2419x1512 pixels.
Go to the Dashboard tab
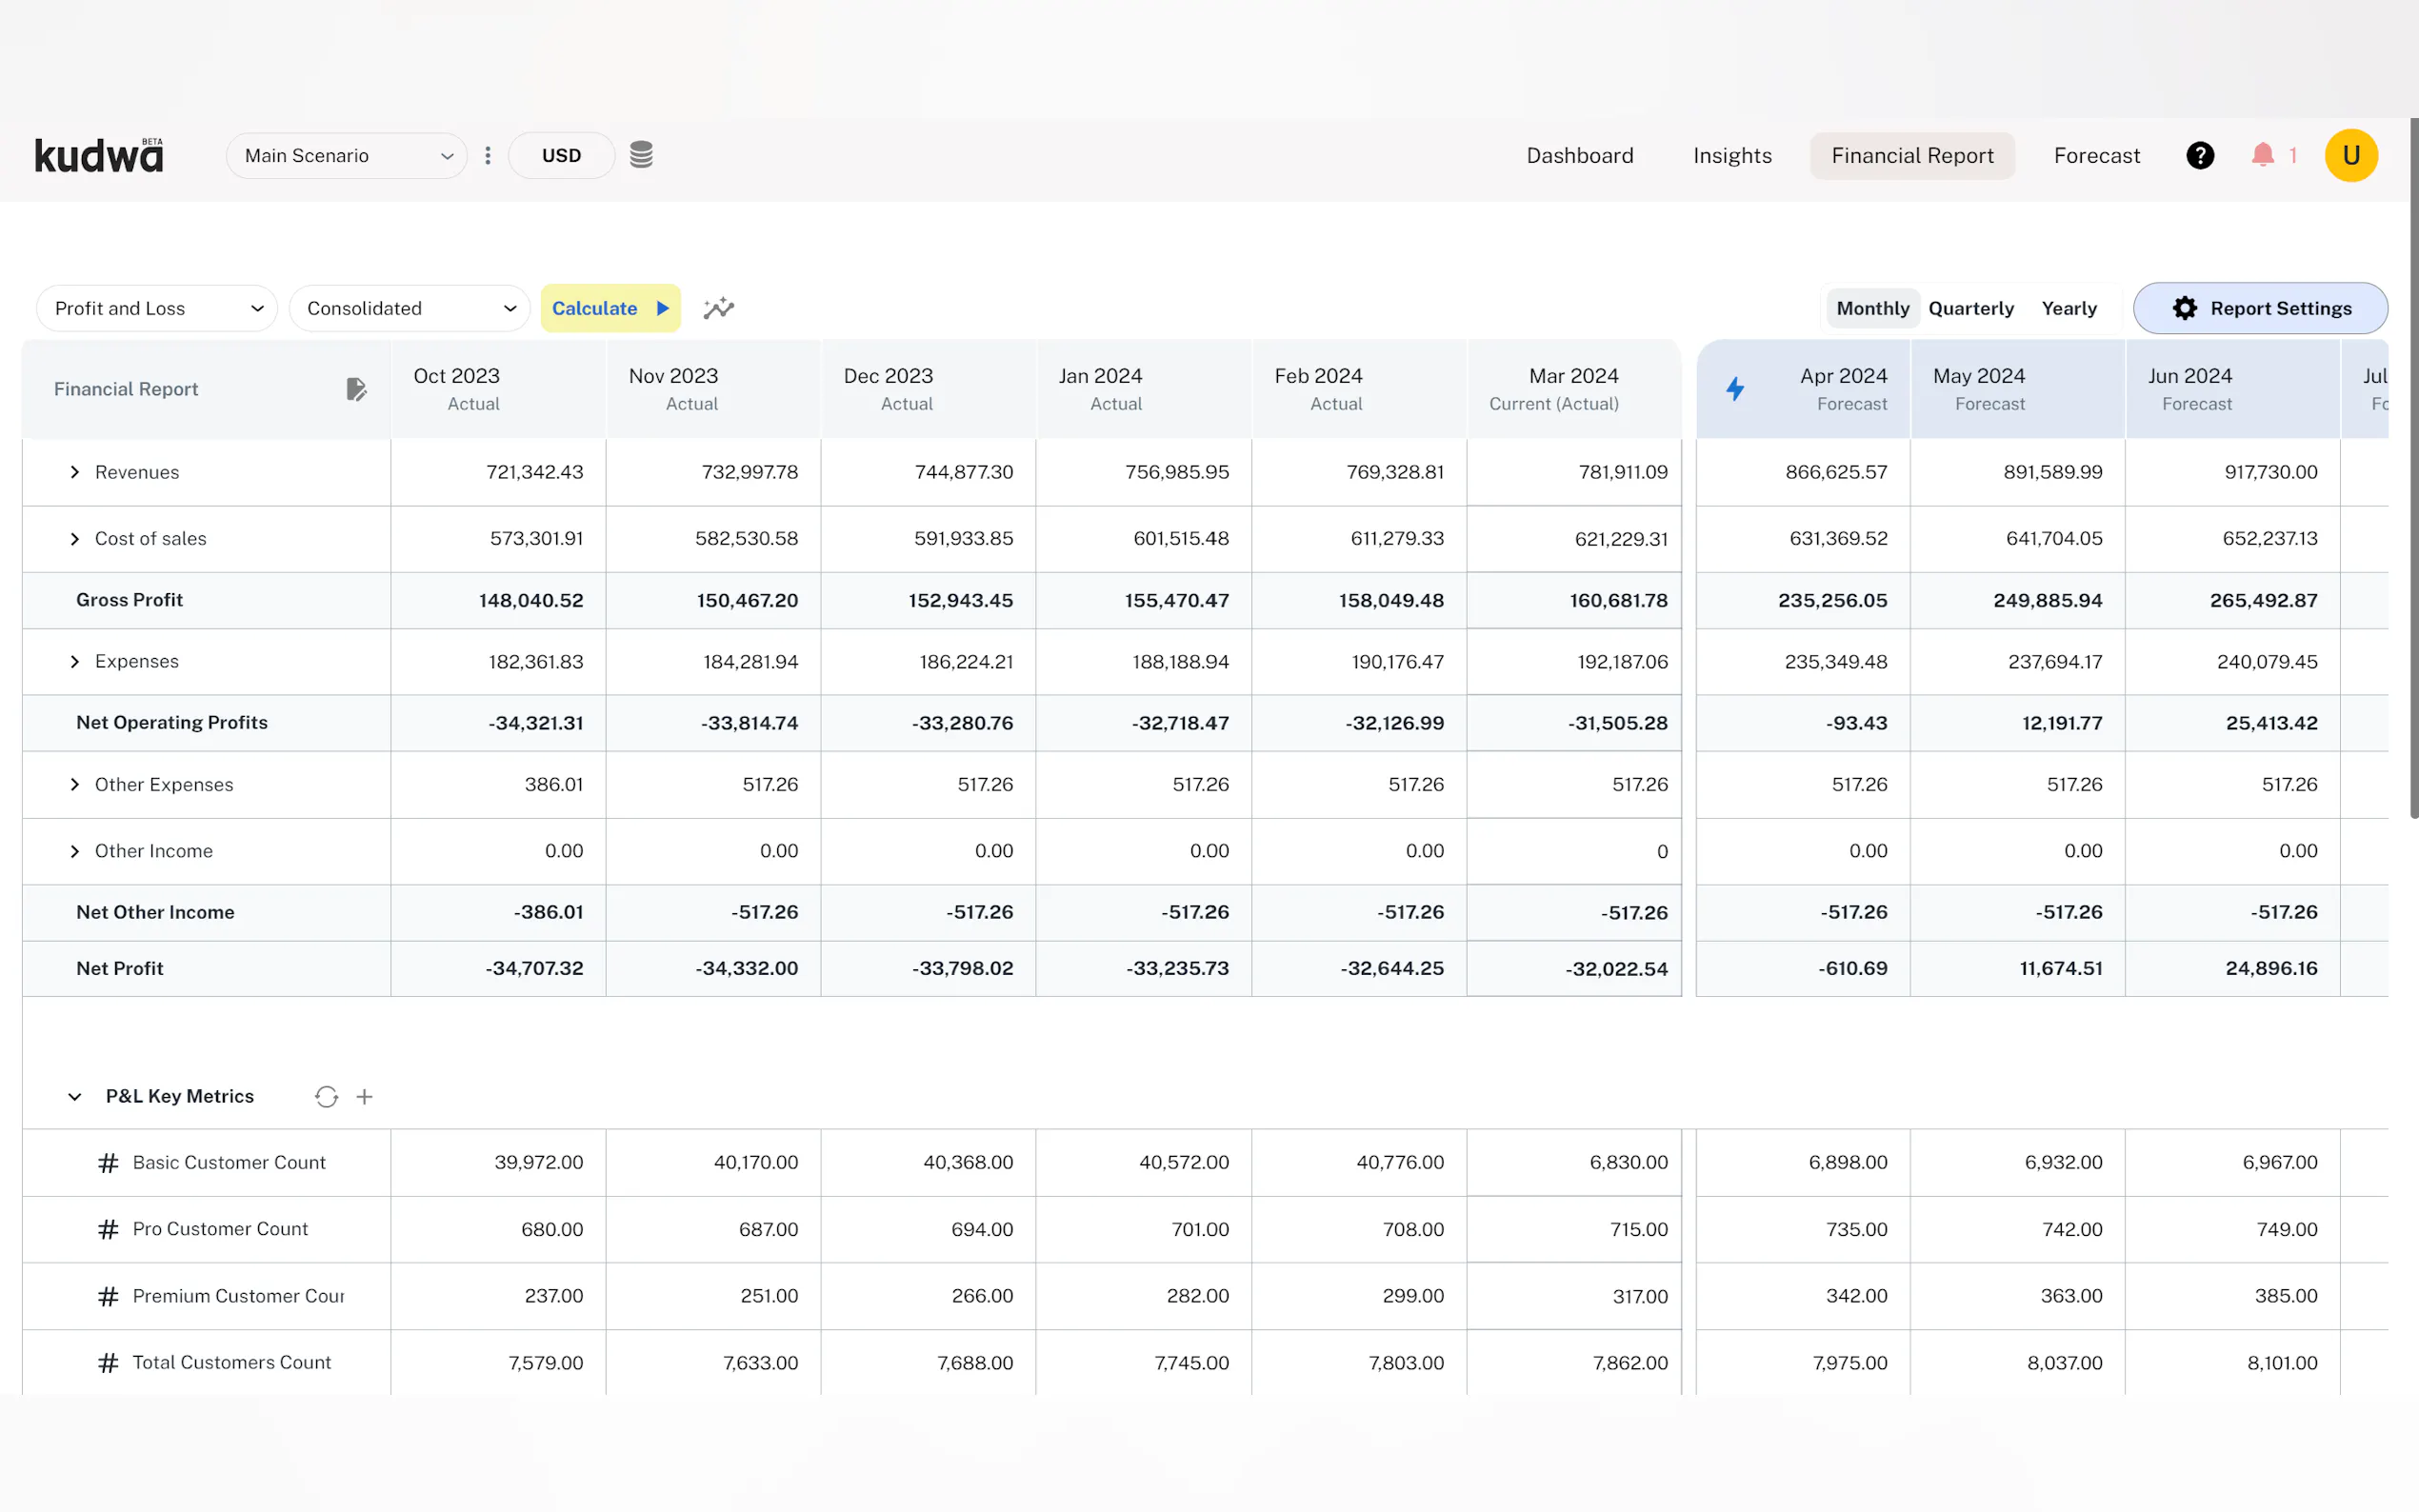pos(1579,155)
